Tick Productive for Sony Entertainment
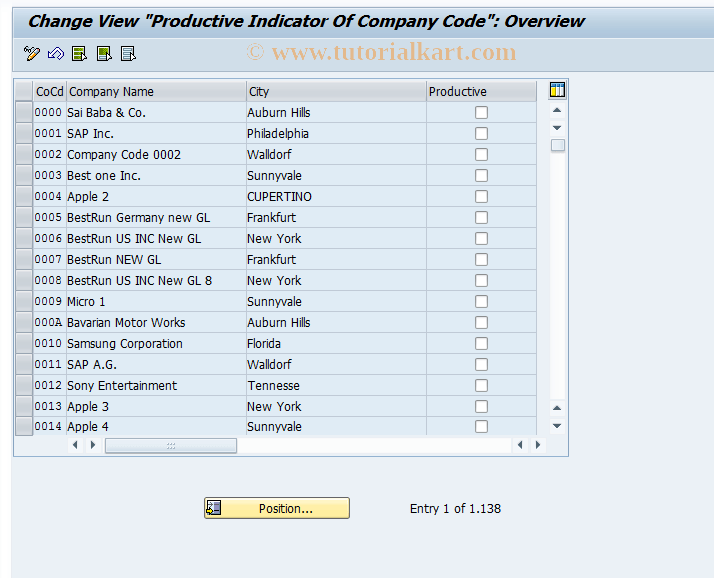This screenshot has width=714, height=578. (x=481, y=385)
